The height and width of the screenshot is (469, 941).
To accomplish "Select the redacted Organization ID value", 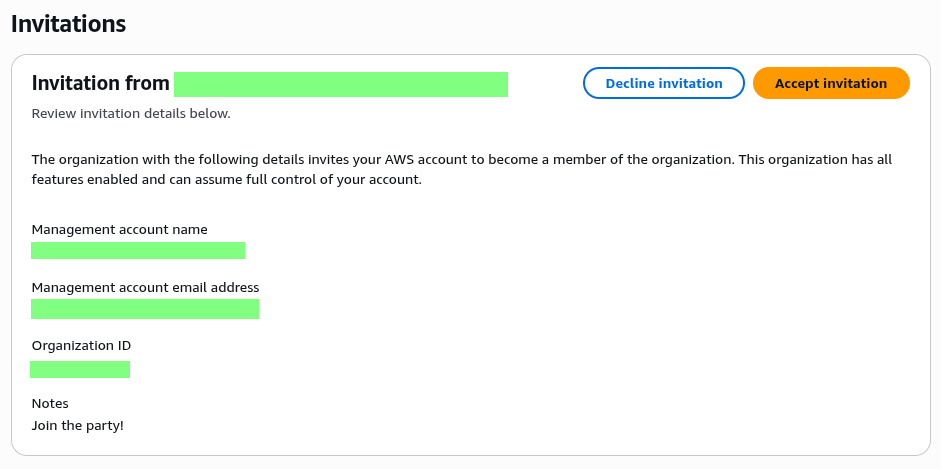I will coord(80,369).
